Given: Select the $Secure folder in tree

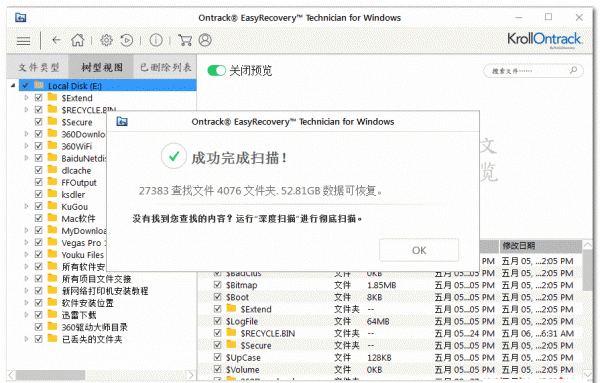Looking at the screenshot, I should pos(77,122).
